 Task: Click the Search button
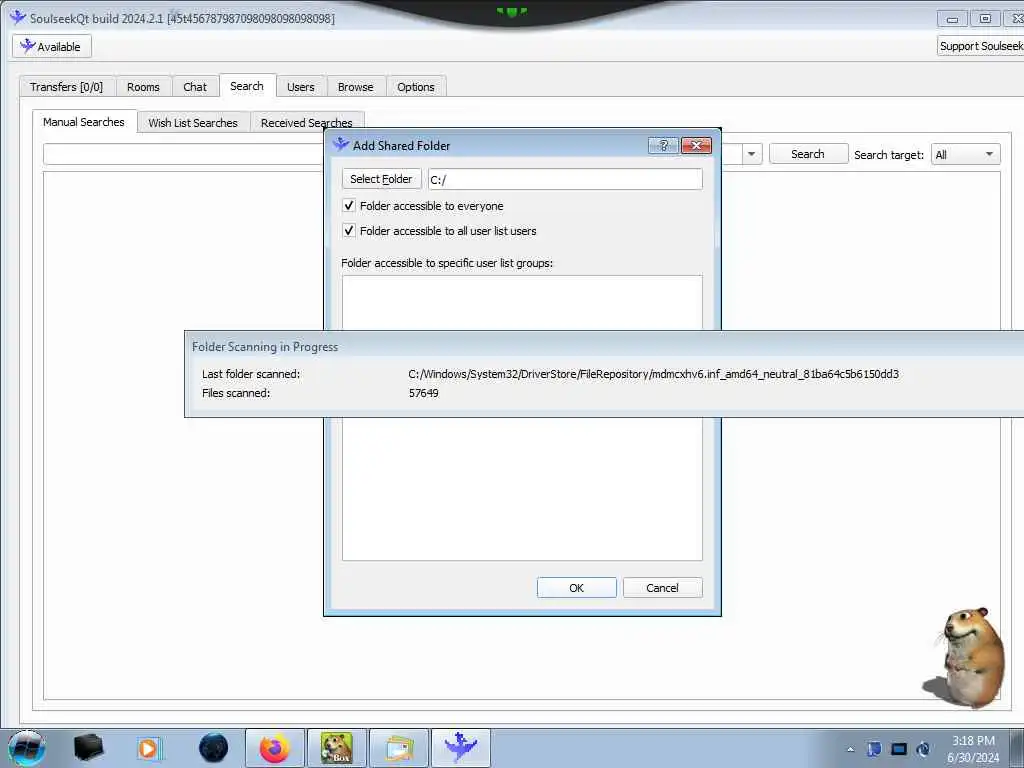tap(808, 154)
